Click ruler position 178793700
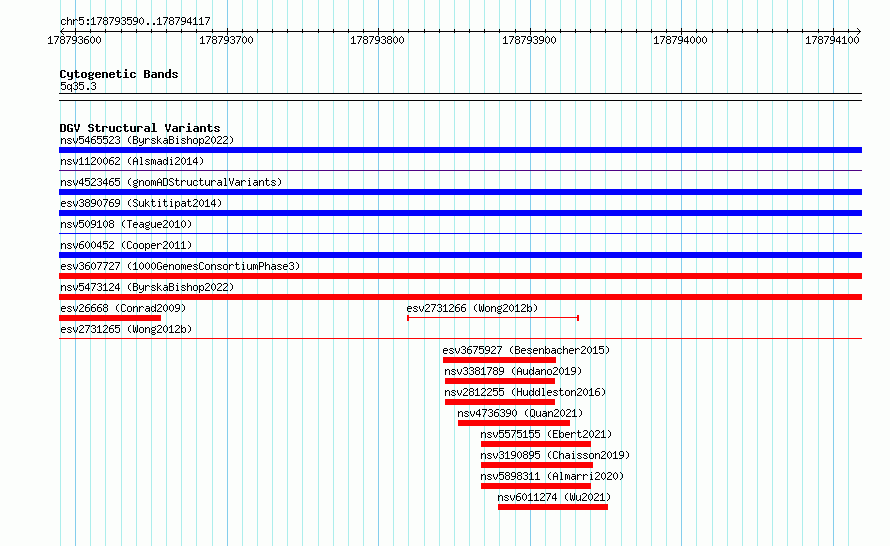Viewport: 890px width, 546px height. click(x=226, y=40)
